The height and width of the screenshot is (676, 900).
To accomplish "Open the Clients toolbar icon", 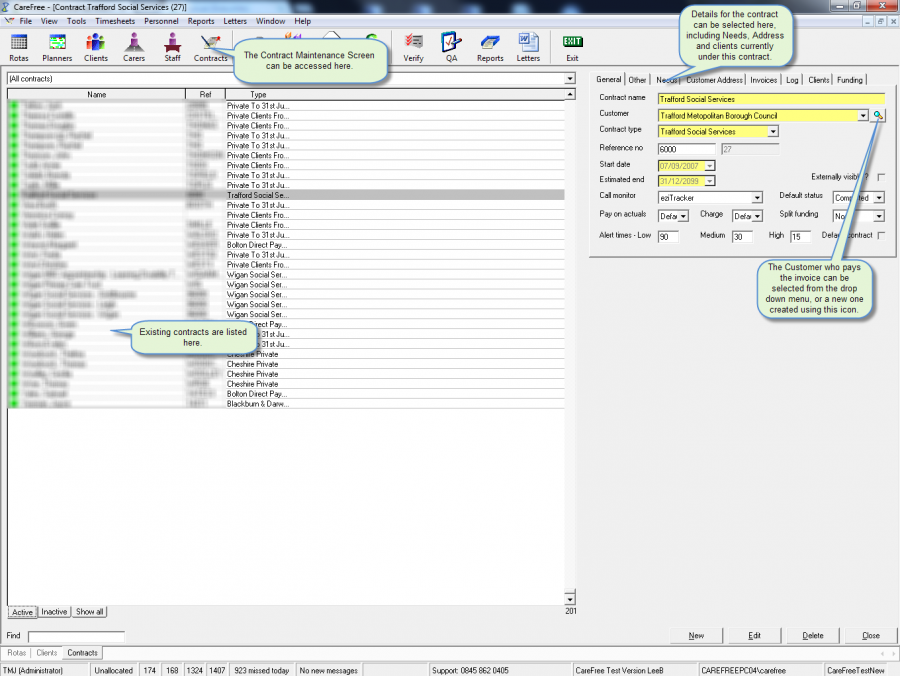I will tap(96, 46).
